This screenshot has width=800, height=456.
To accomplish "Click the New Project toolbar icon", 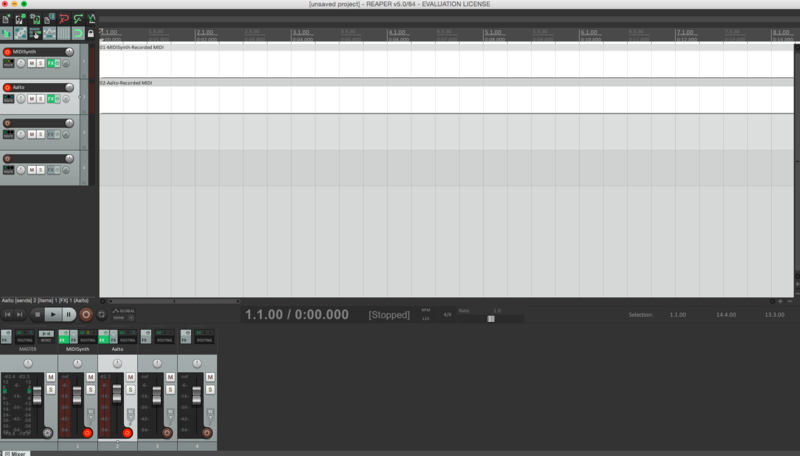I will click(x=6, y=19).
